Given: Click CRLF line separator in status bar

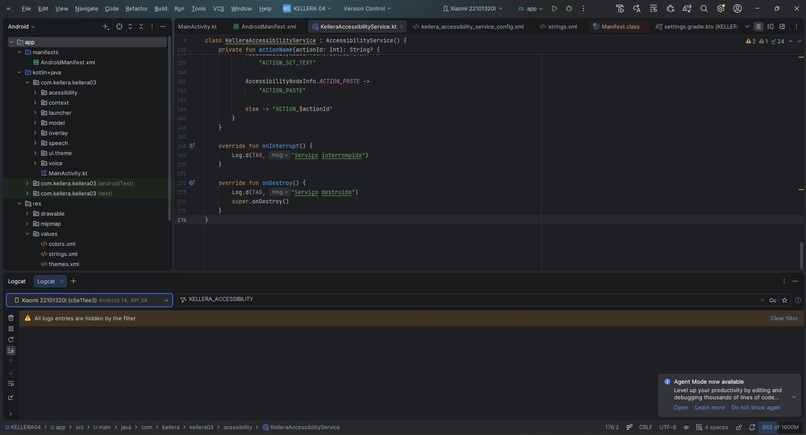Looking at the screenshot, I should pos(646,427).
